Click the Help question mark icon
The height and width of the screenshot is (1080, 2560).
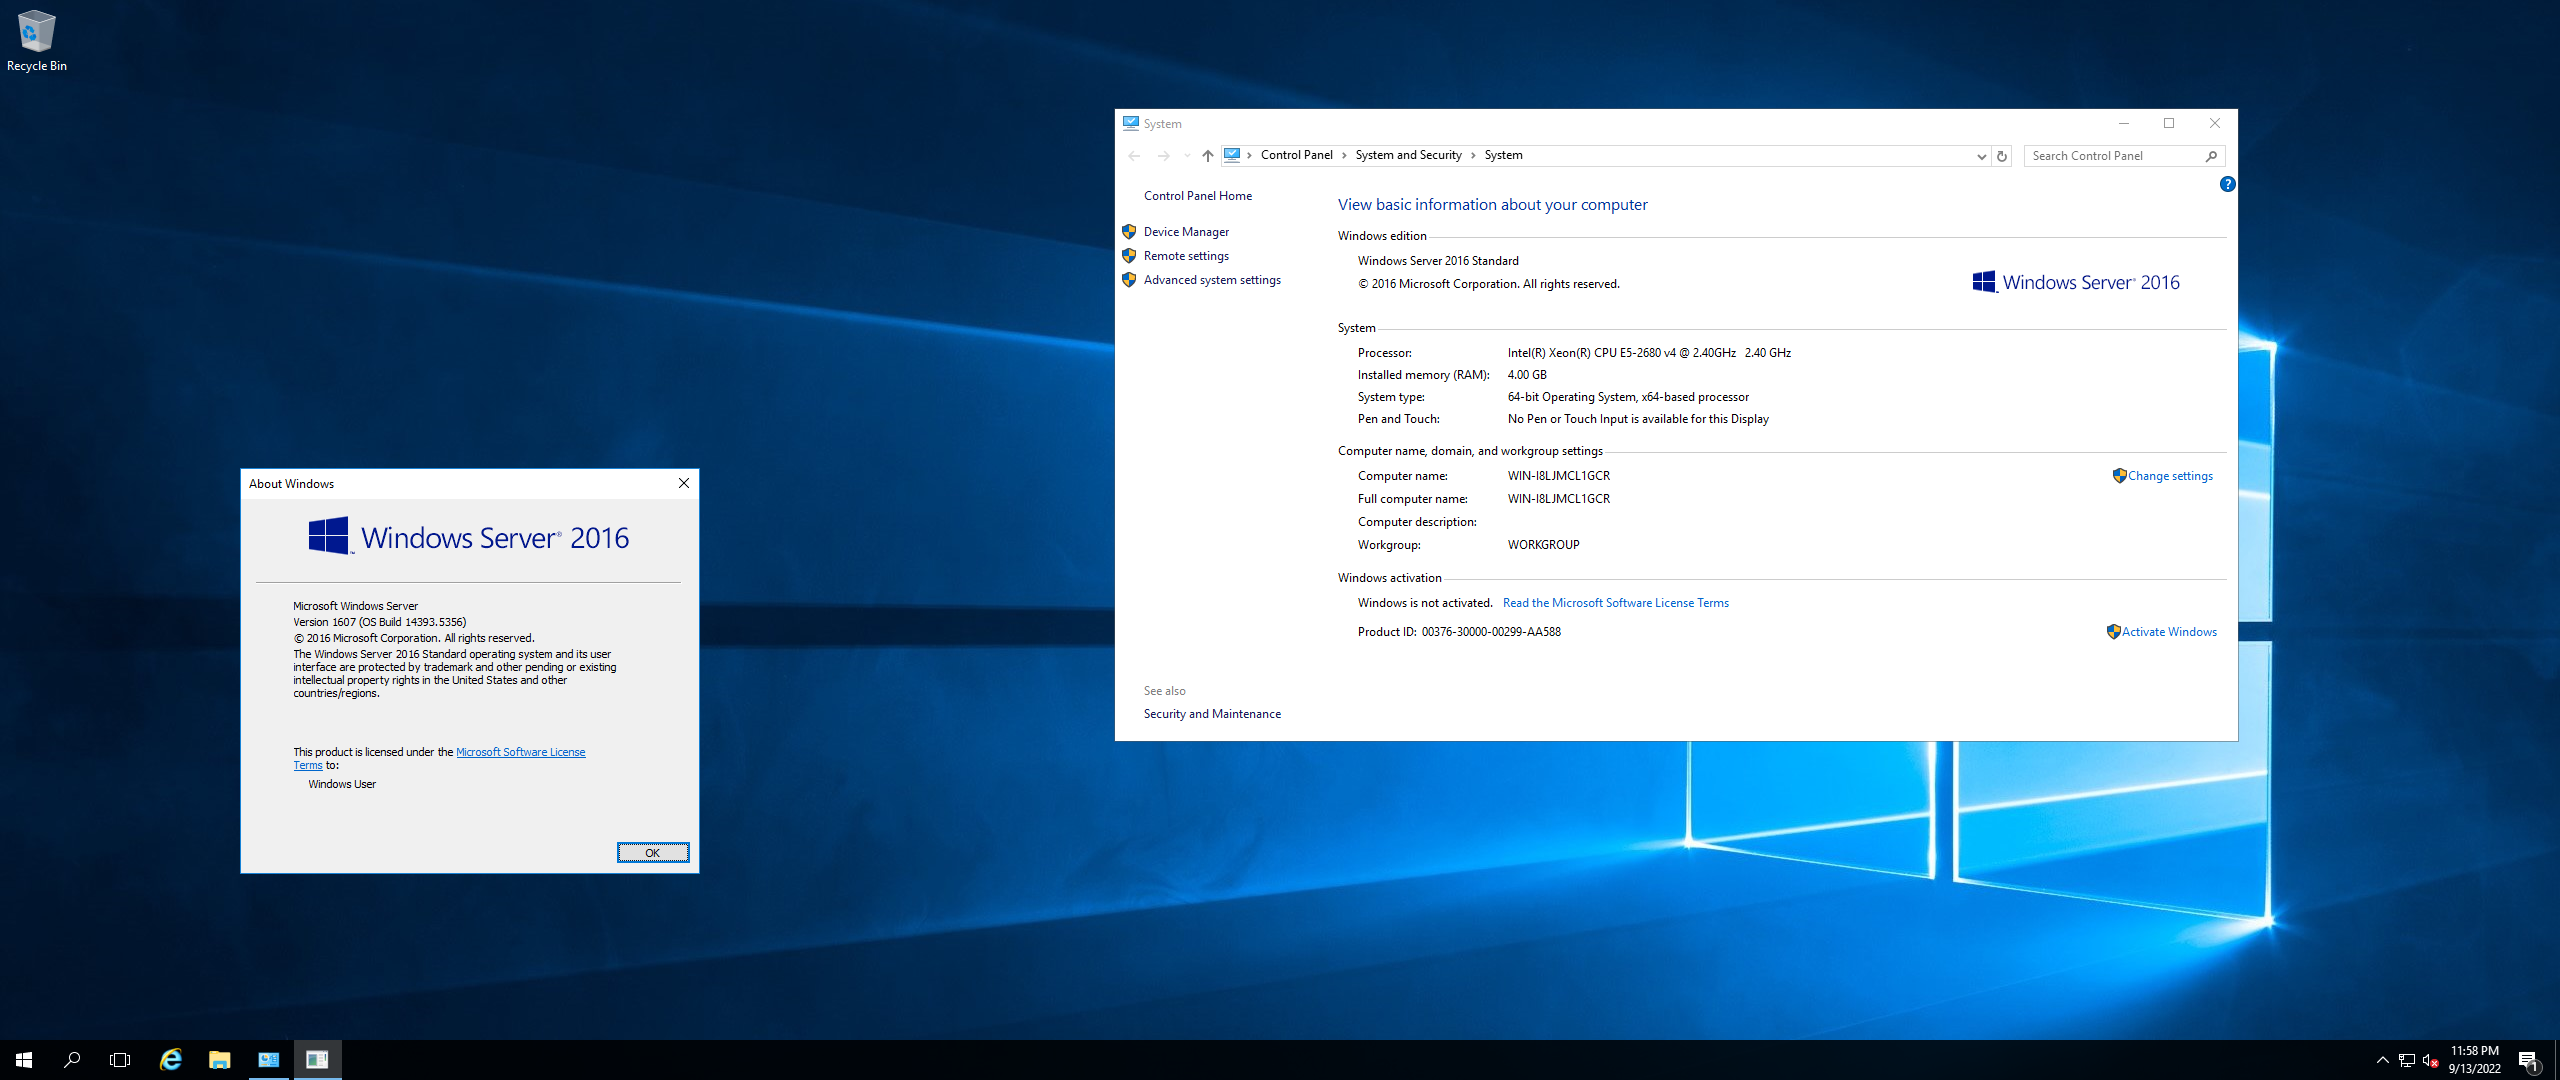click(2227, 184)
